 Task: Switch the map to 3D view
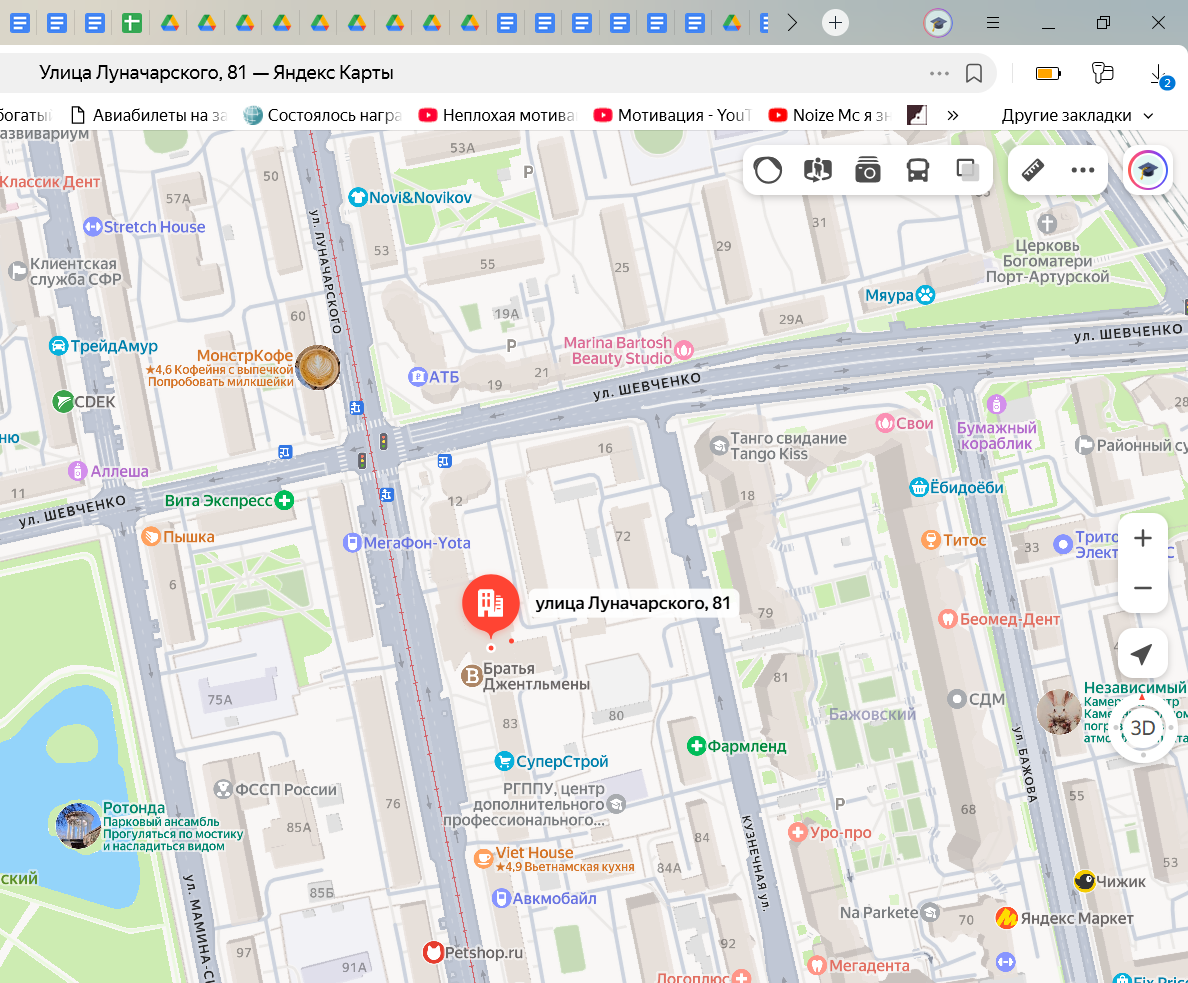(1142, 728)
